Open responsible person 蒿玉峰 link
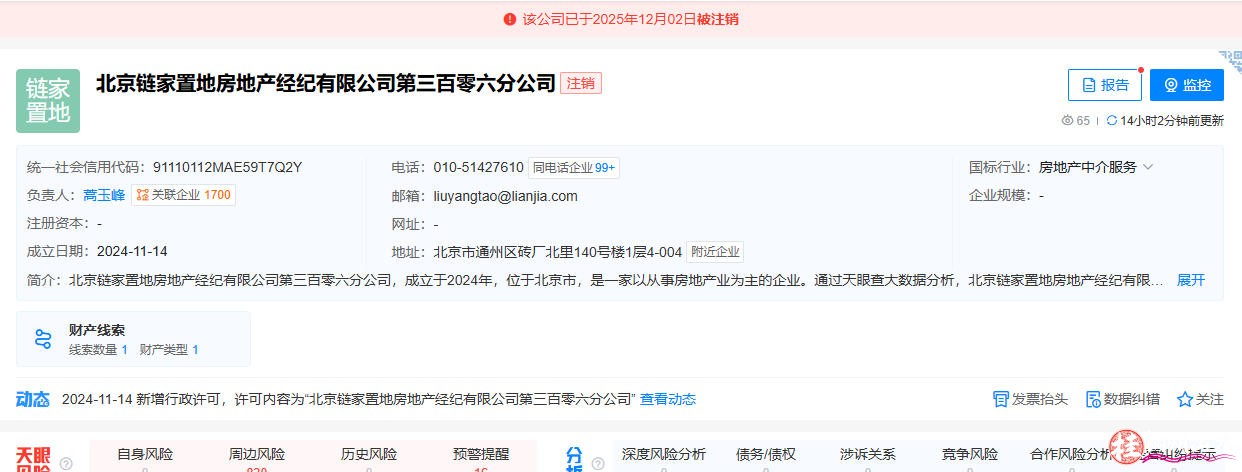 pos(104,195)
